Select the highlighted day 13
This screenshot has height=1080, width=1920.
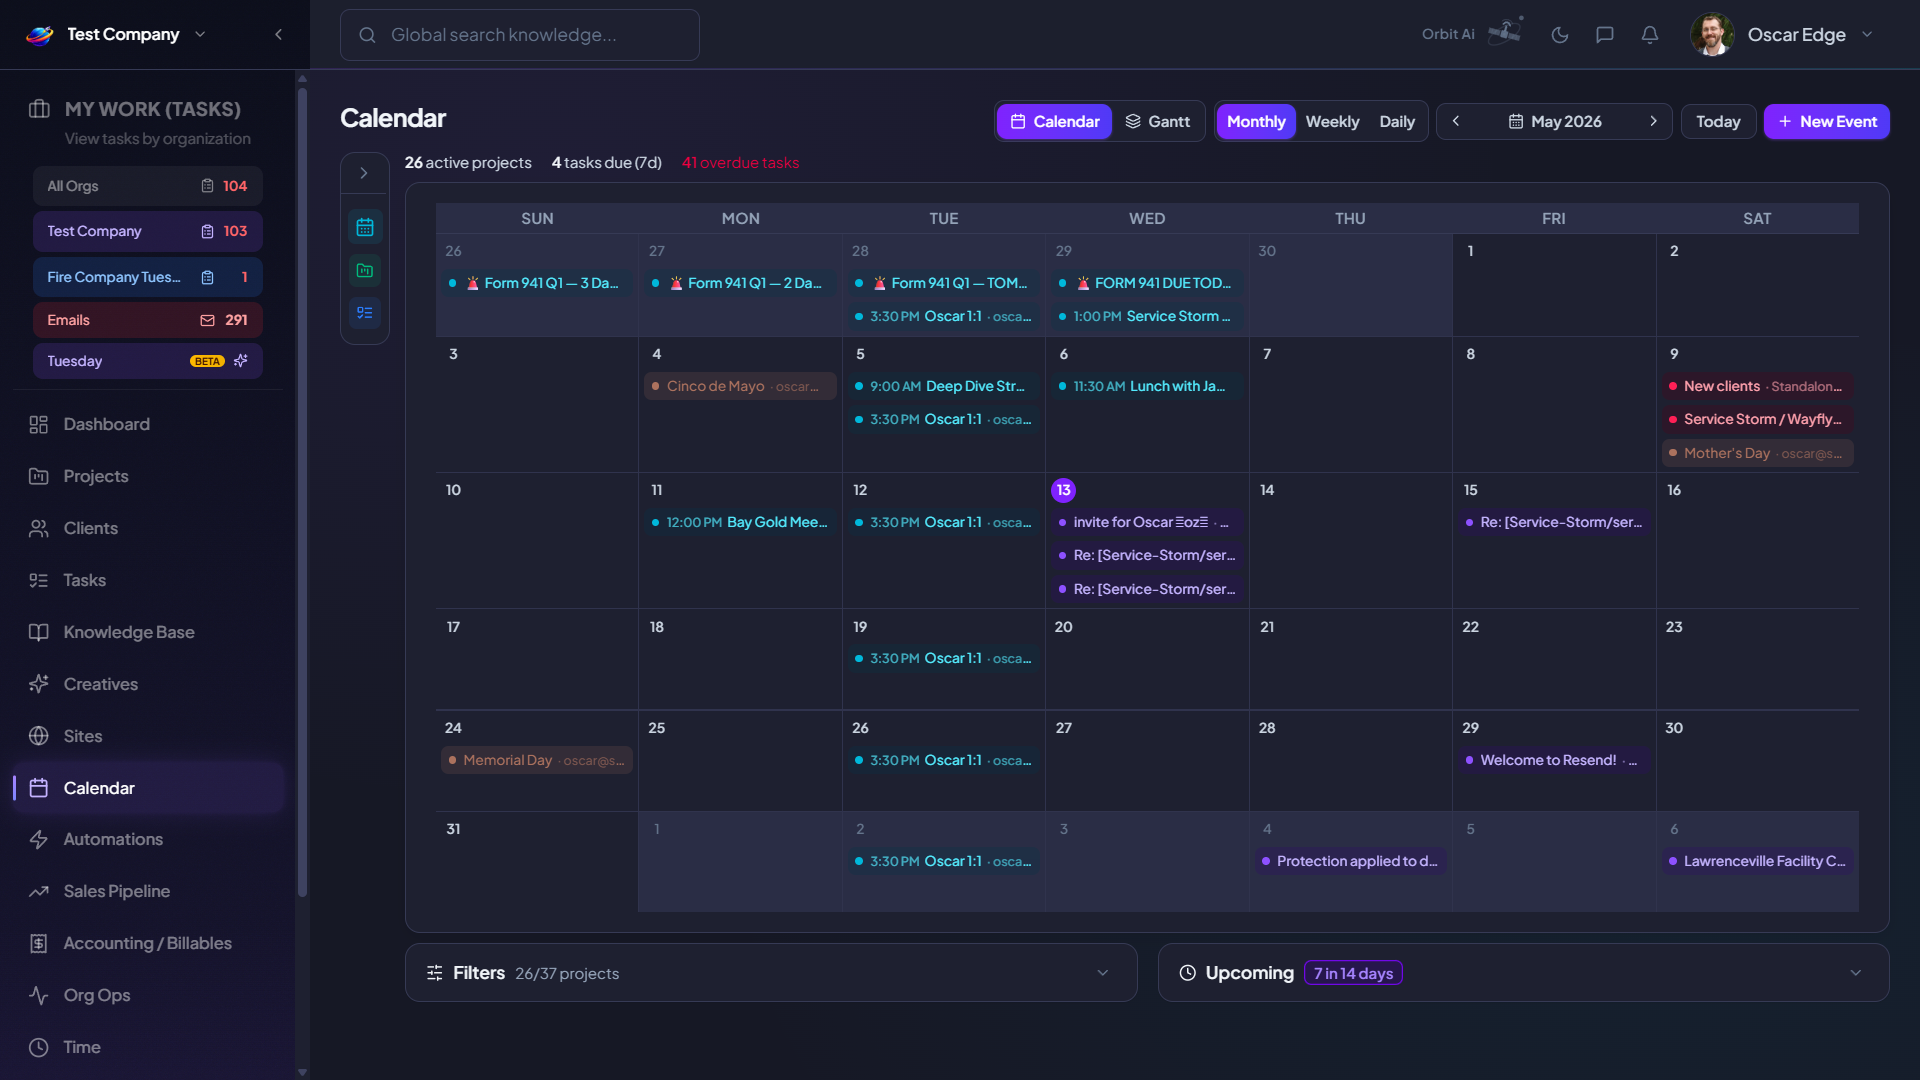[1063, 491]
